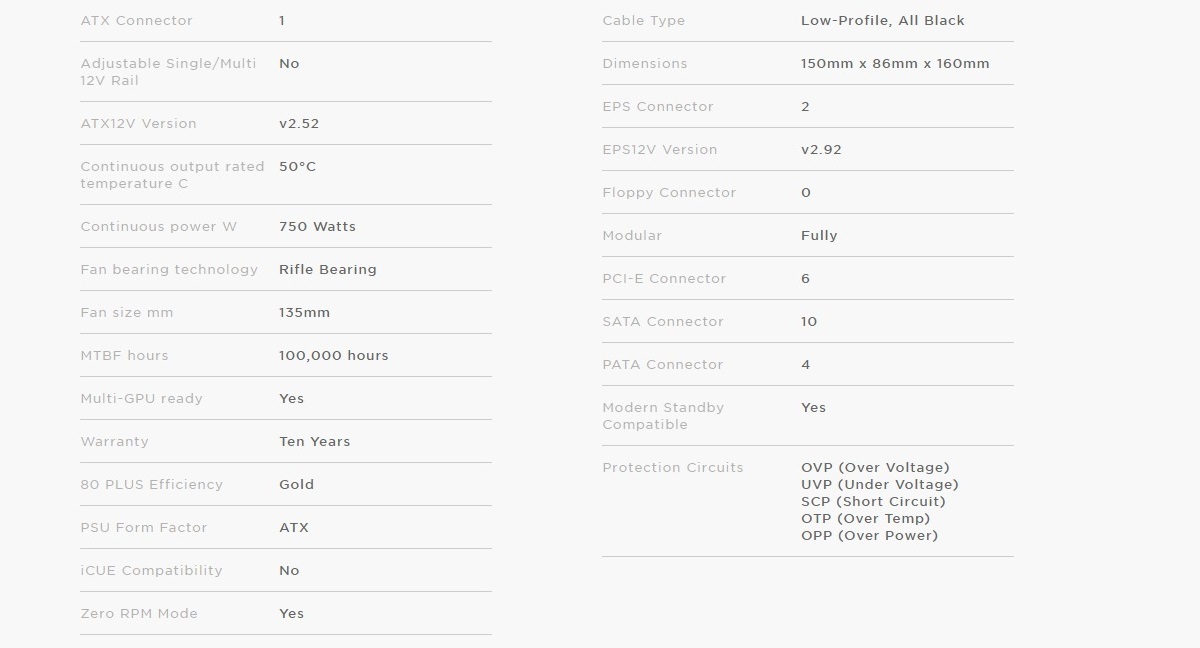Click the Zero RPM Mode label
Screen dimensions: 1200x648
139,613
